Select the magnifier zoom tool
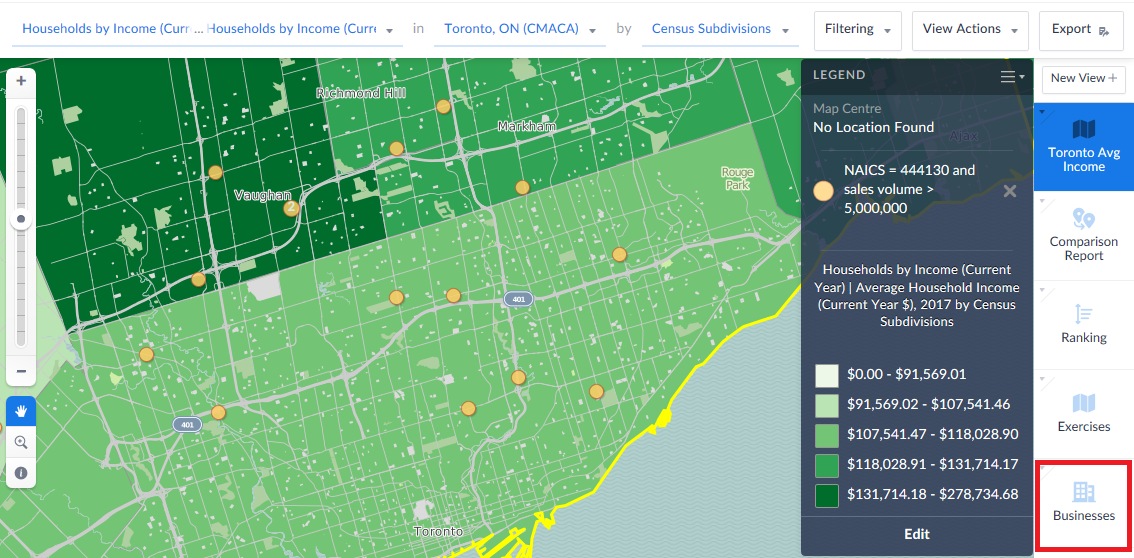Viewport: 1134px width, 558px height. pos(21,442)
